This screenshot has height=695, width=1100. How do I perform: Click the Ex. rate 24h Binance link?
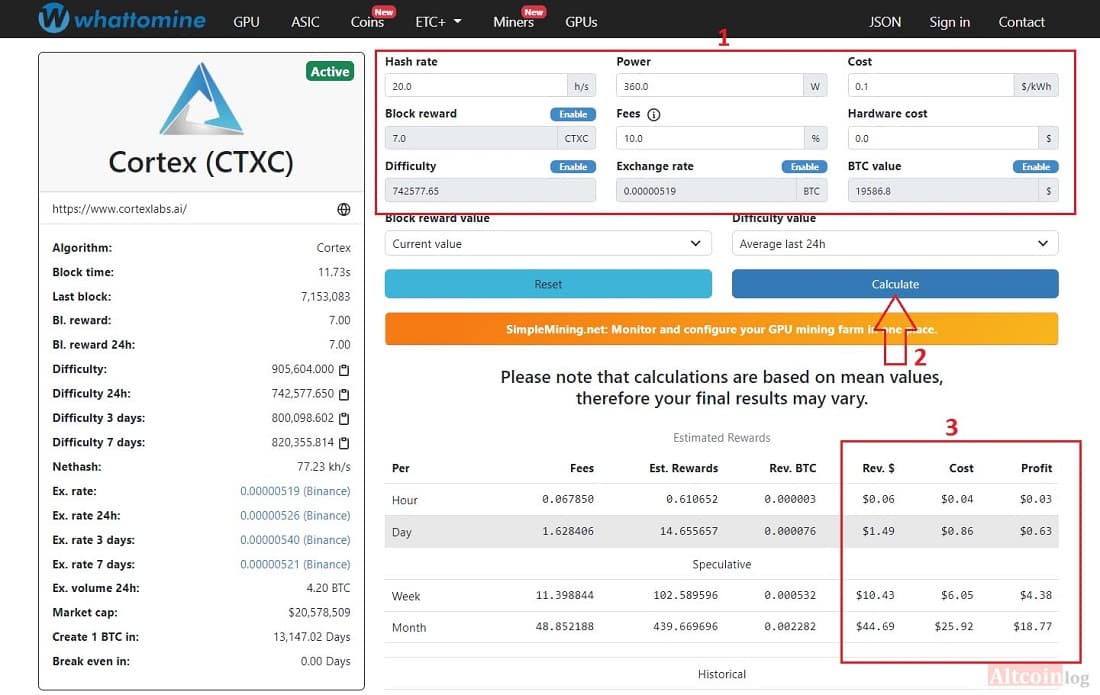click(295, 515)
